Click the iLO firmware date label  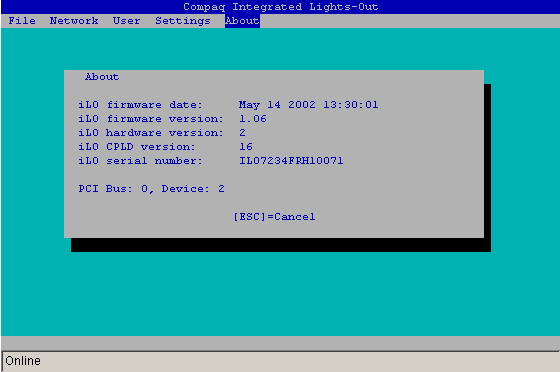(x=140, y=105)
